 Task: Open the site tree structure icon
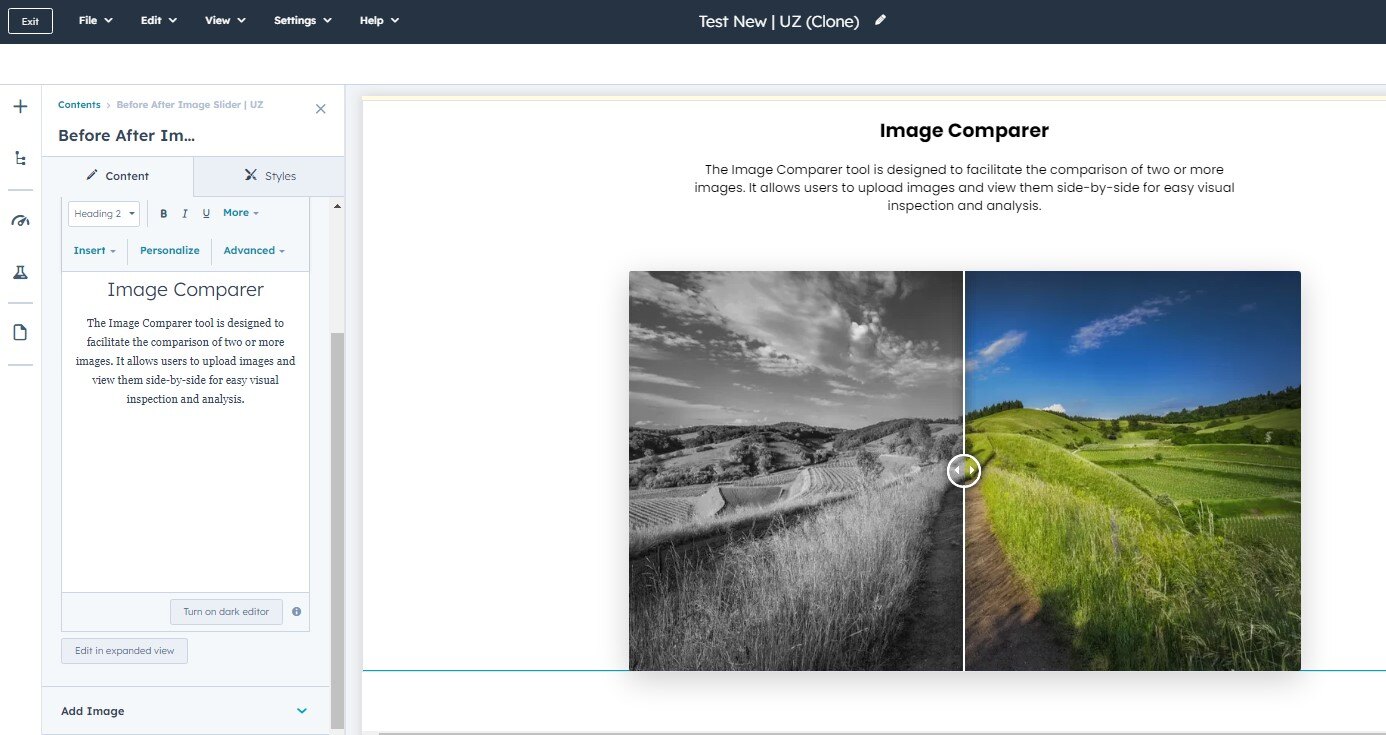(x=20, y=158)
